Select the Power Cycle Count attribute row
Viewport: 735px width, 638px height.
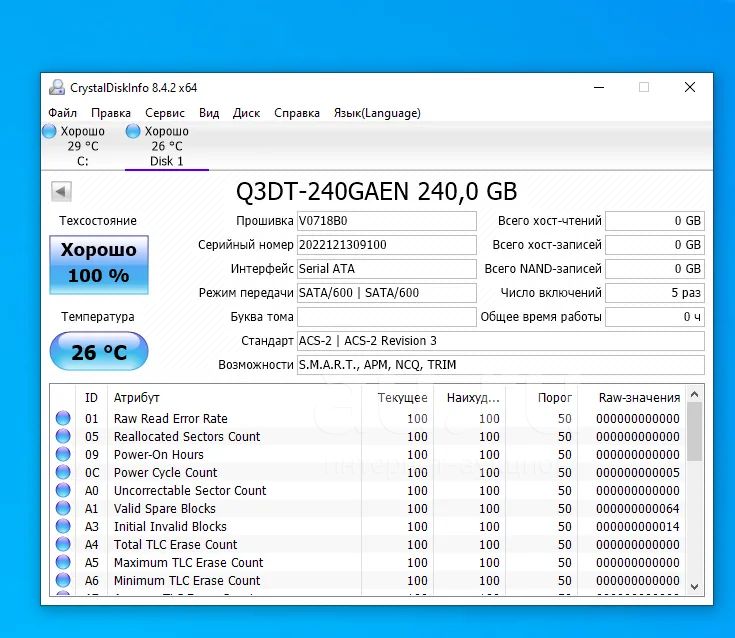(x=368, y=472)
